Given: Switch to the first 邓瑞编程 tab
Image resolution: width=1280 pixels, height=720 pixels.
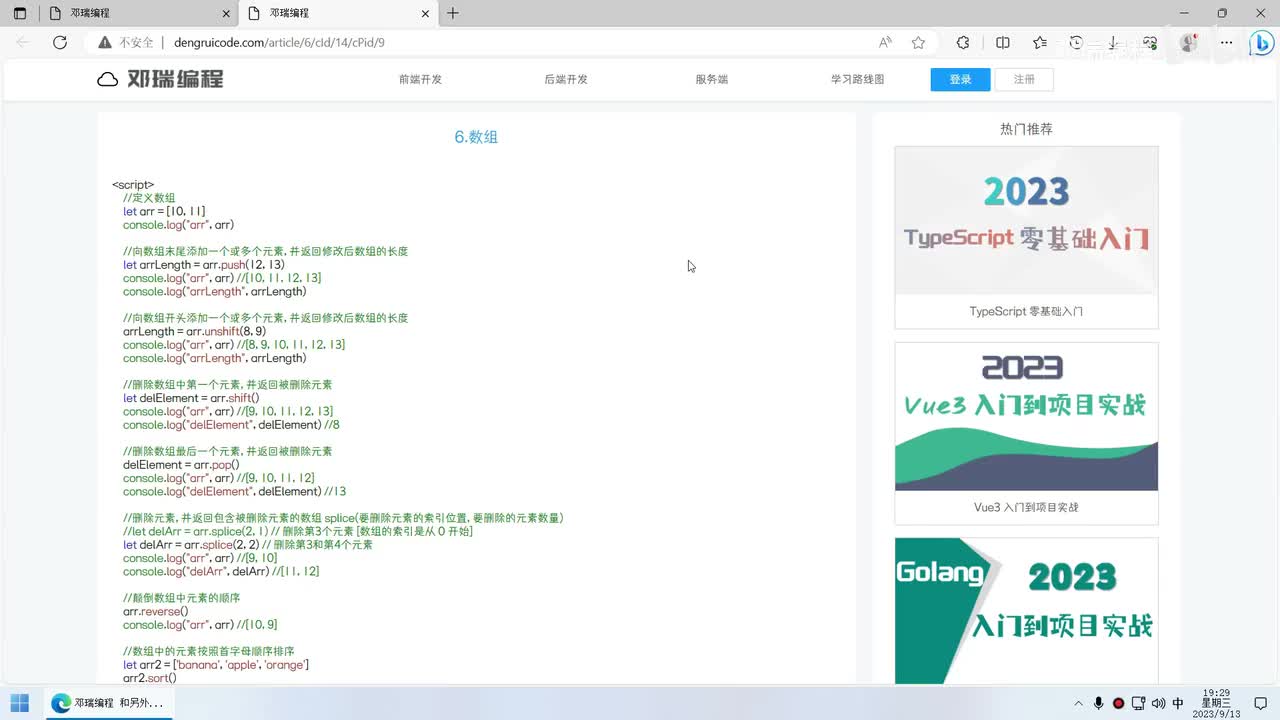Looking at the screenshot, I should coord(137,13).
